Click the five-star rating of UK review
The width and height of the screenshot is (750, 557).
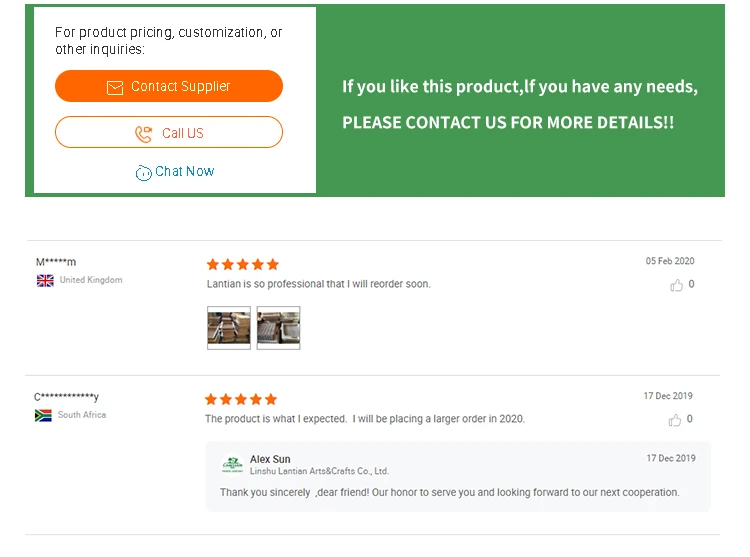tap(242, 264)
